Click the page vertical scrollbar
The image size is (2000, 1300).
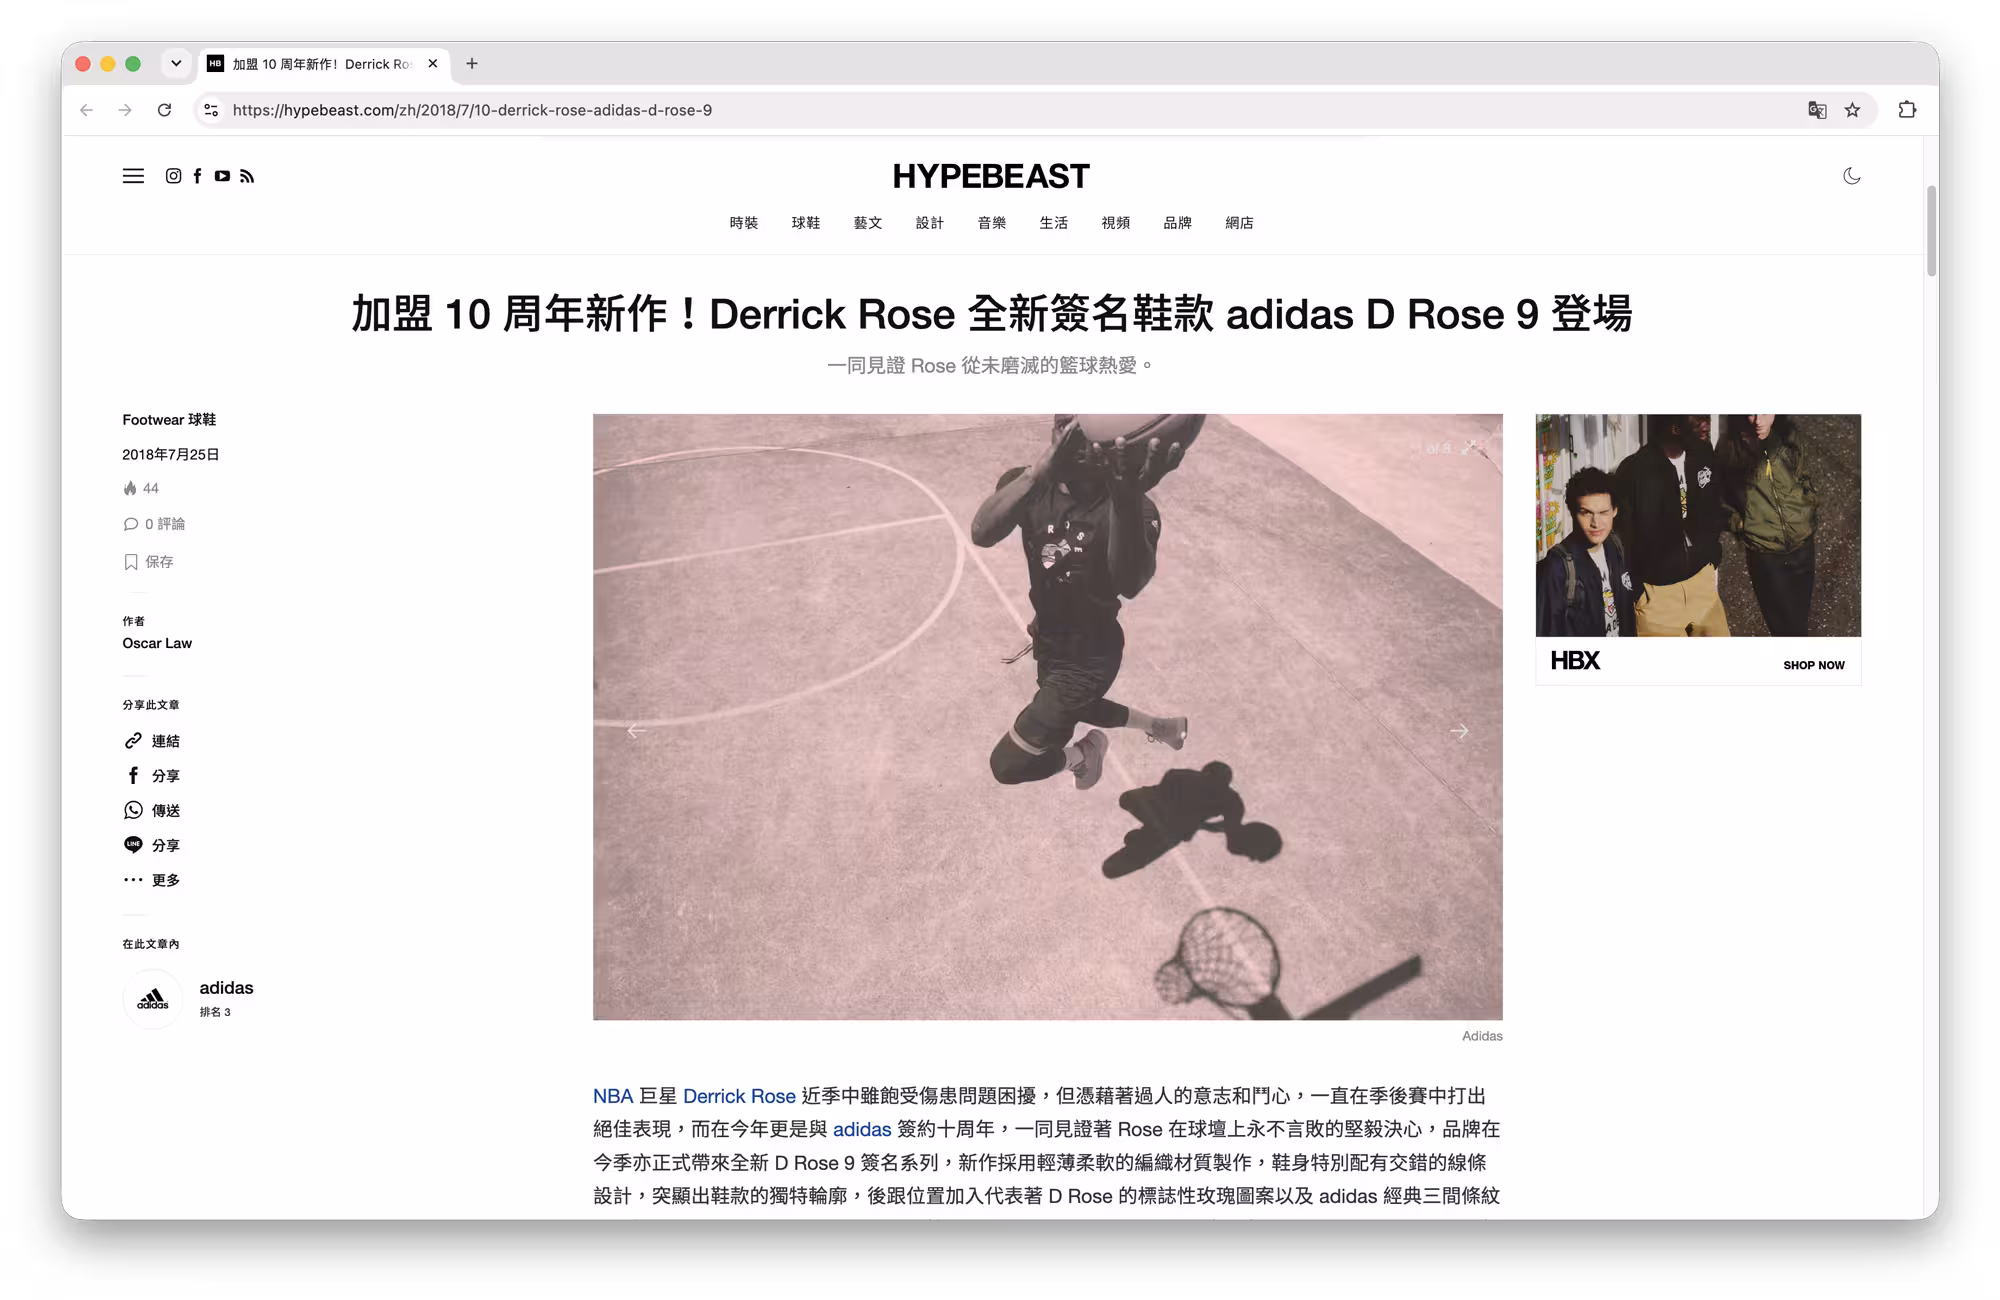pos(1932,230)
